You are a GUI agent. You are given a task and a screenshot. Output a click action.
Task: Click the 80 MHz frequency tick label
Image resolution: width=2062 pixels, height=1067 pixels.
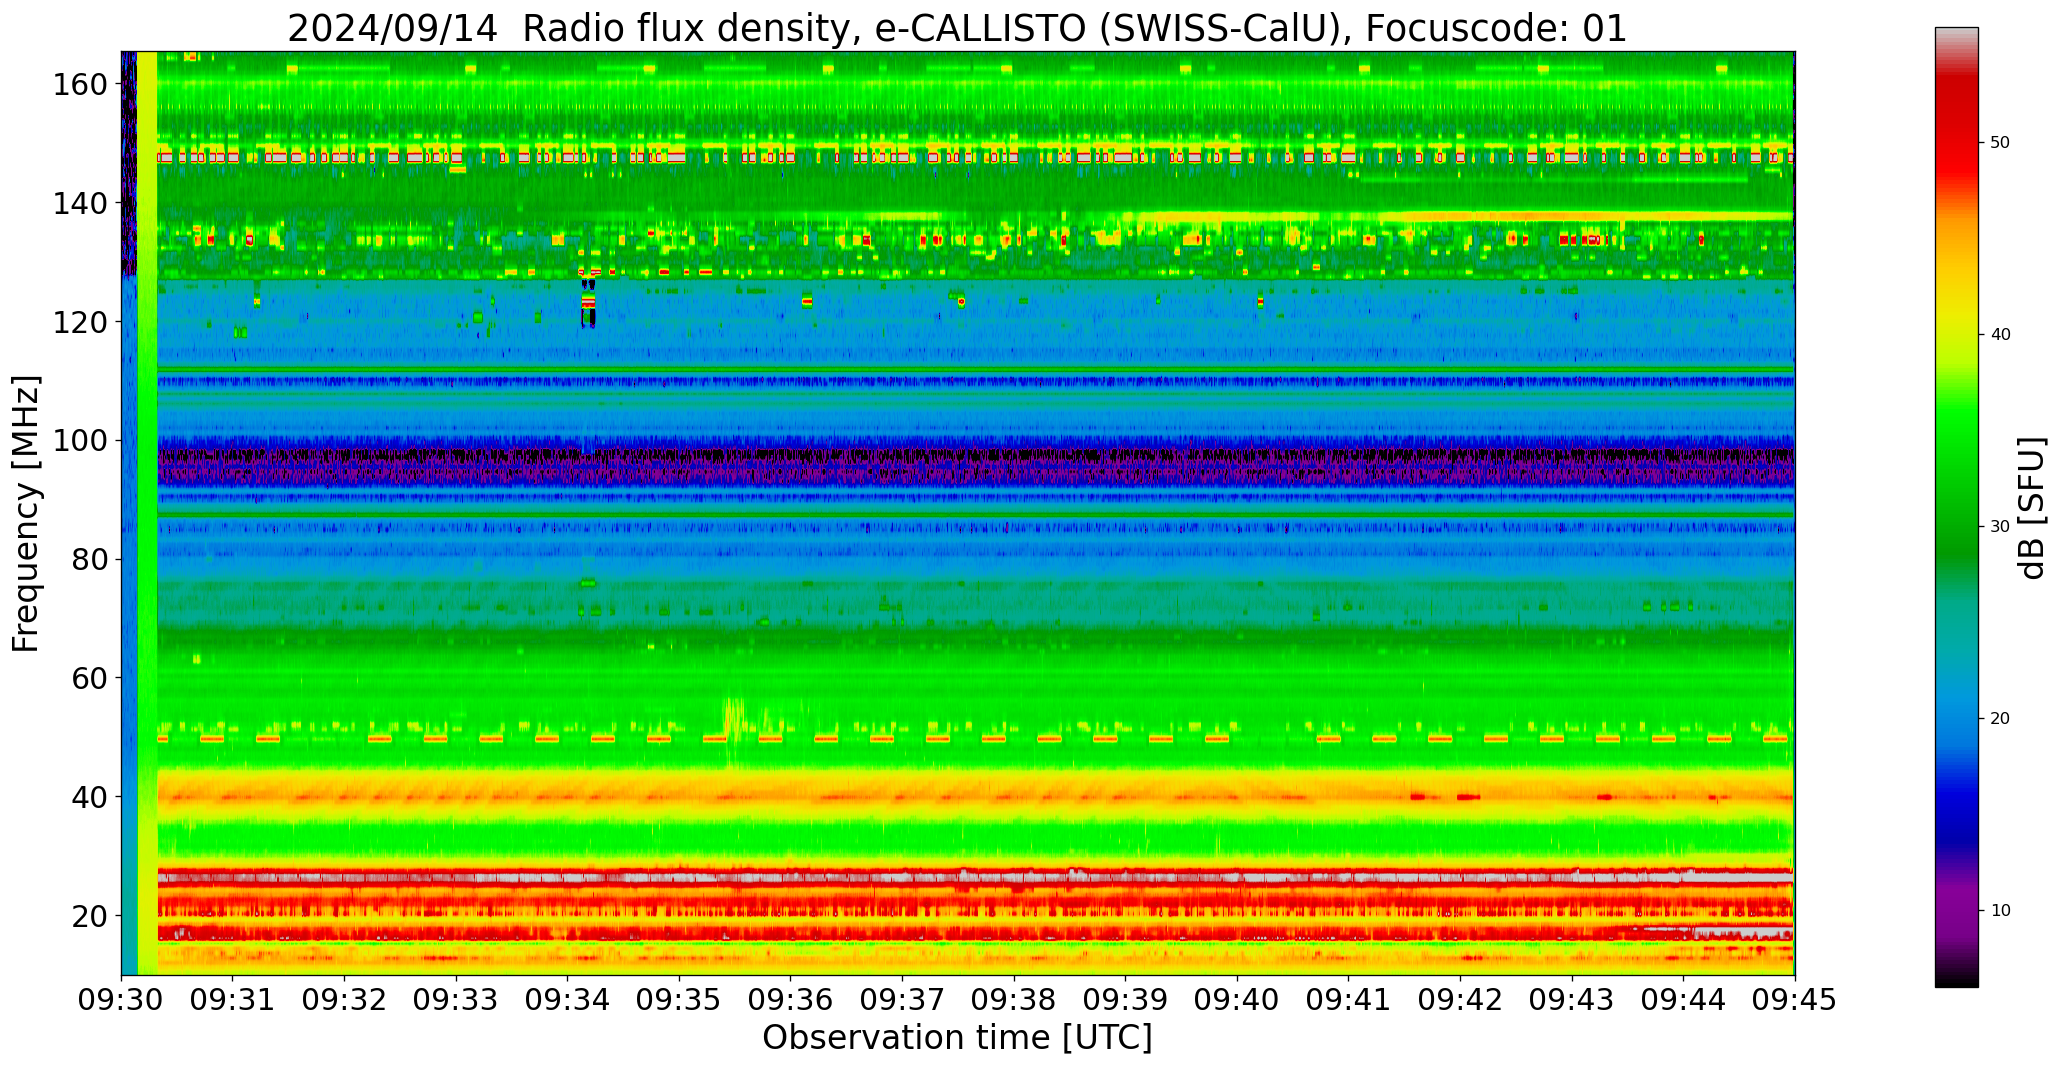[x=90, y=559]
